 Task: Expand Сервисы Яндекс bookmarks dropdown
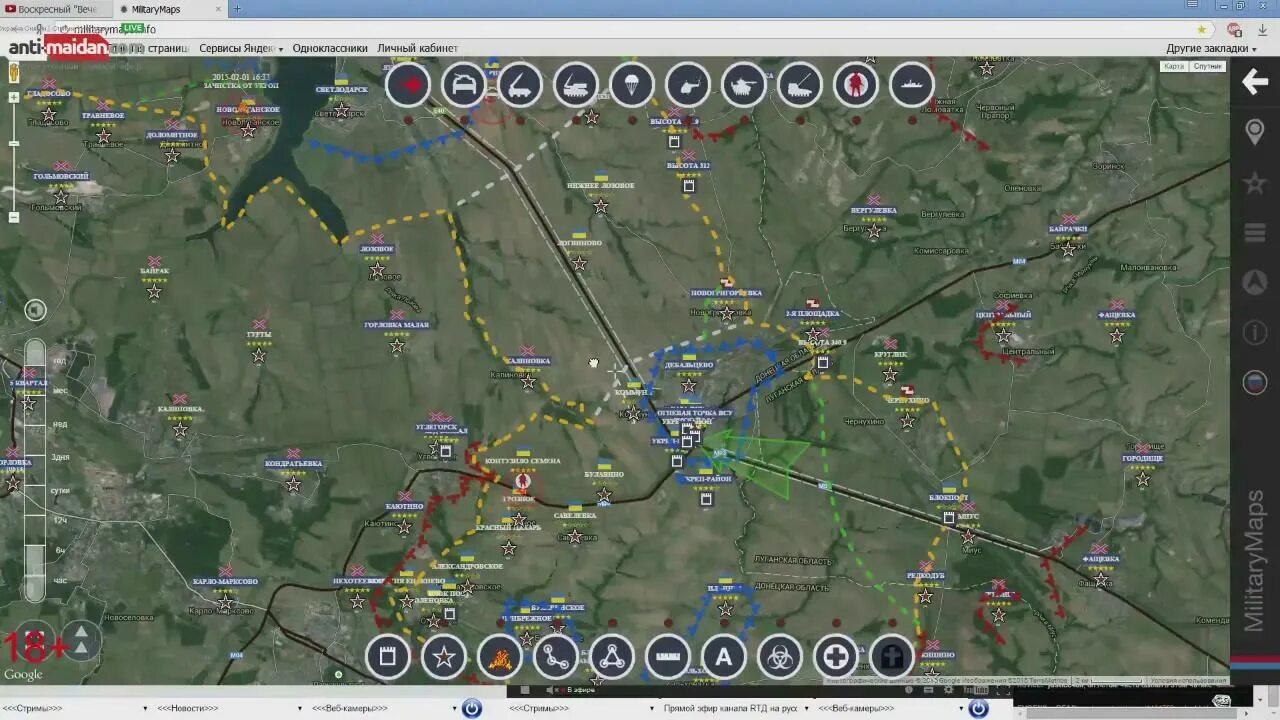pos(240,48)
